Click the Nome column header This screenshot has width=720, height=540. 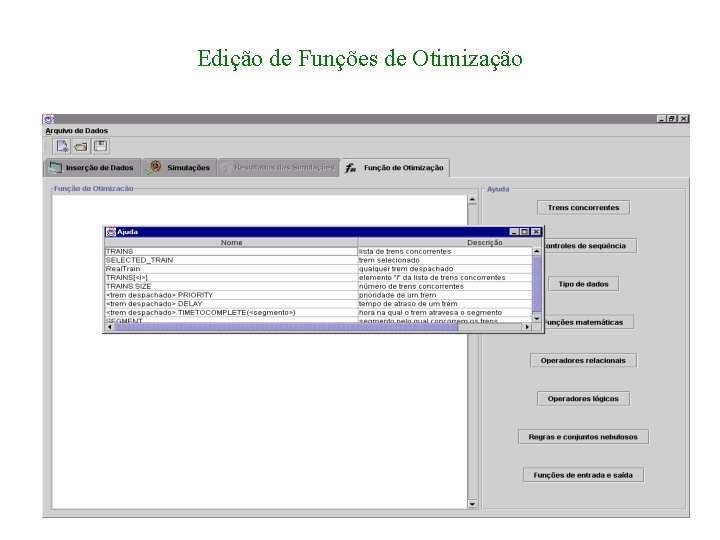tap(231, 242)
